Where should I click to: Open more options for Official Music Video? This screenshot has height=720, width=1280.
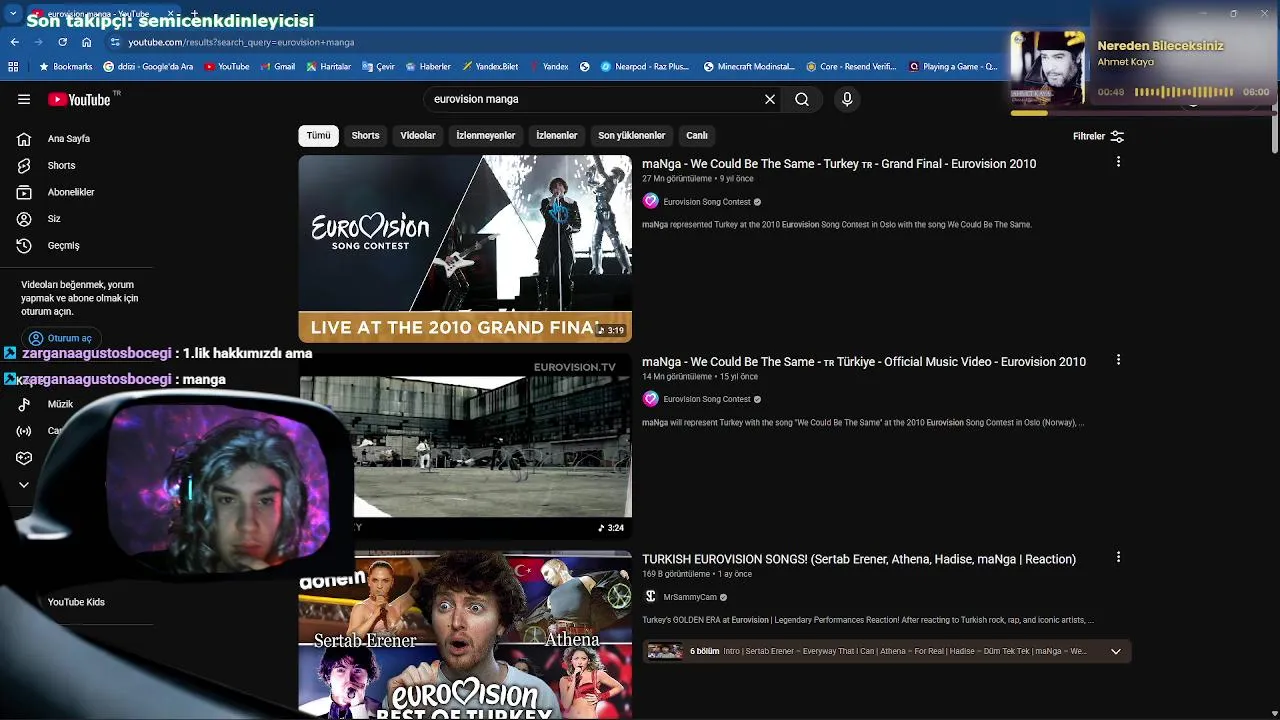tap(1118, 360)
